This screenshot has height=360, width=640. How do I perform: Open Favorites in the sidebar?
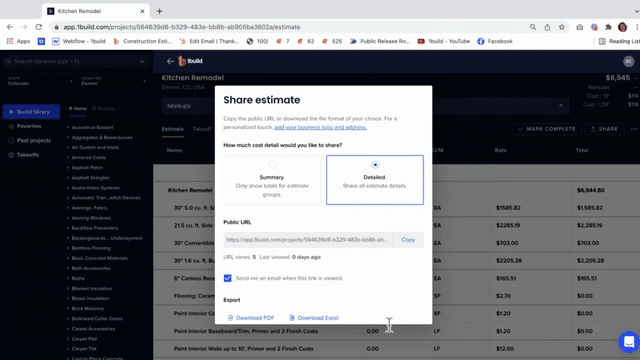point(25,126)
